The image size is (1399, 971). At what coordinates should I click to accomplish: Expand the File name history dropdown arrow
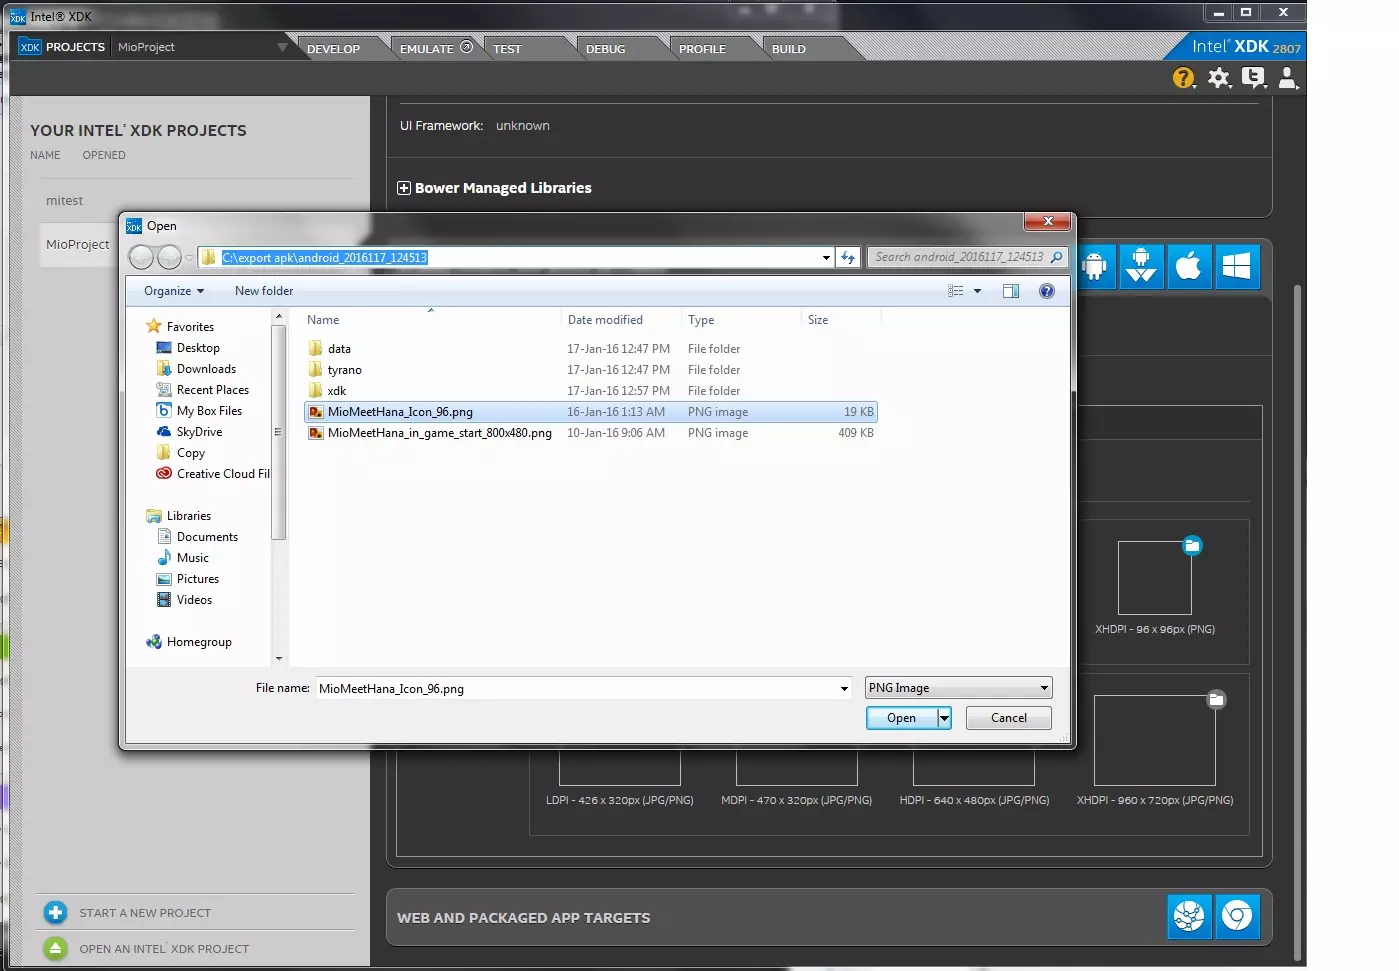pyautogui.click(x=844, y=689)
